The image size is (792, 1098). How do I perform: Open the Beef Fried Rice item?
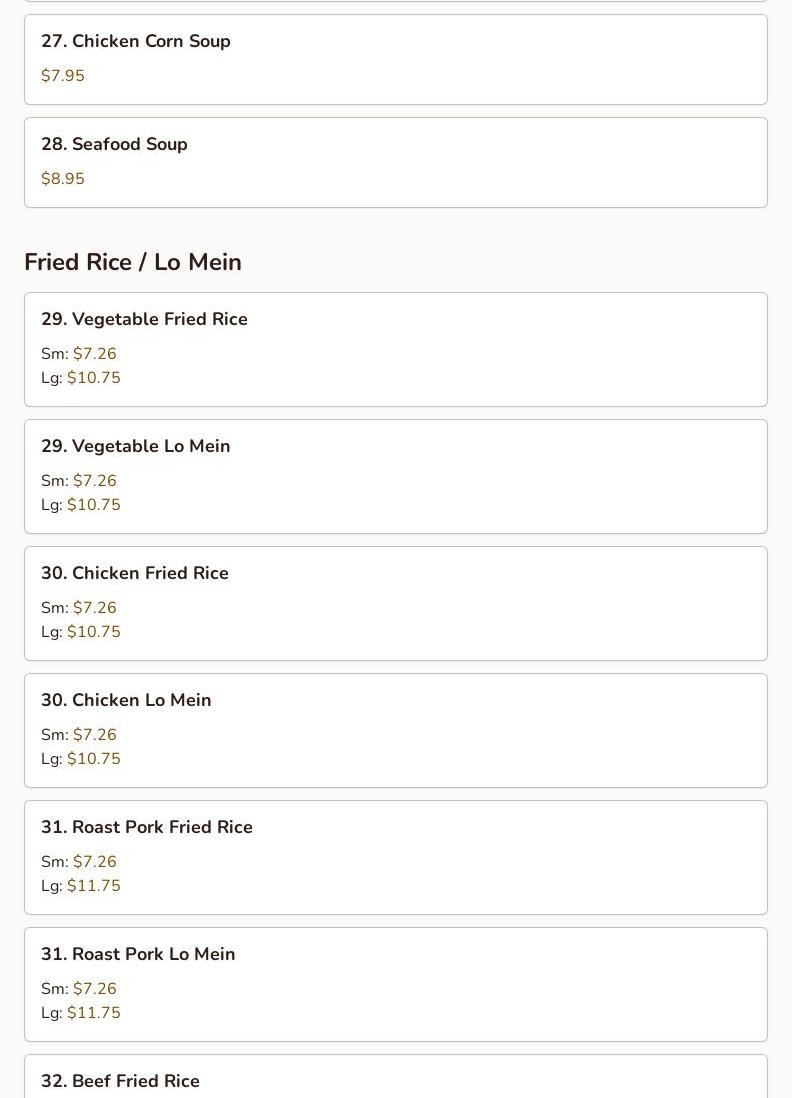click(x=120, y=1081)
